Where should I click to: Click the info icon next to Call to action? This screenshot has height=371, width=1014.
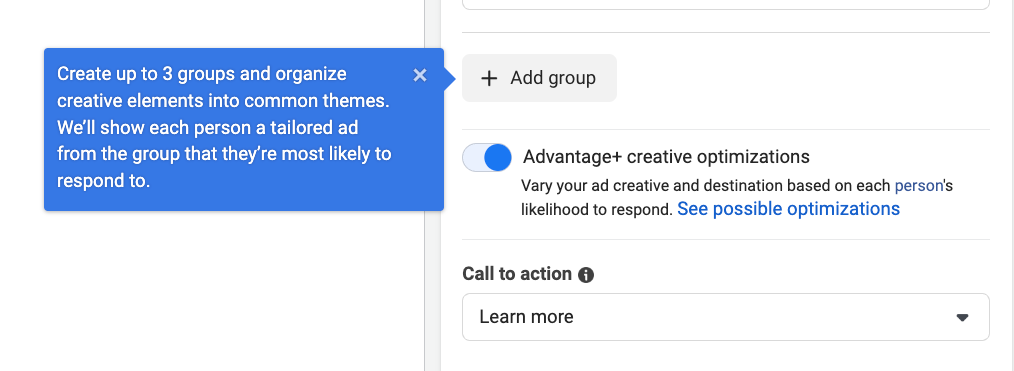click(586, 275)
